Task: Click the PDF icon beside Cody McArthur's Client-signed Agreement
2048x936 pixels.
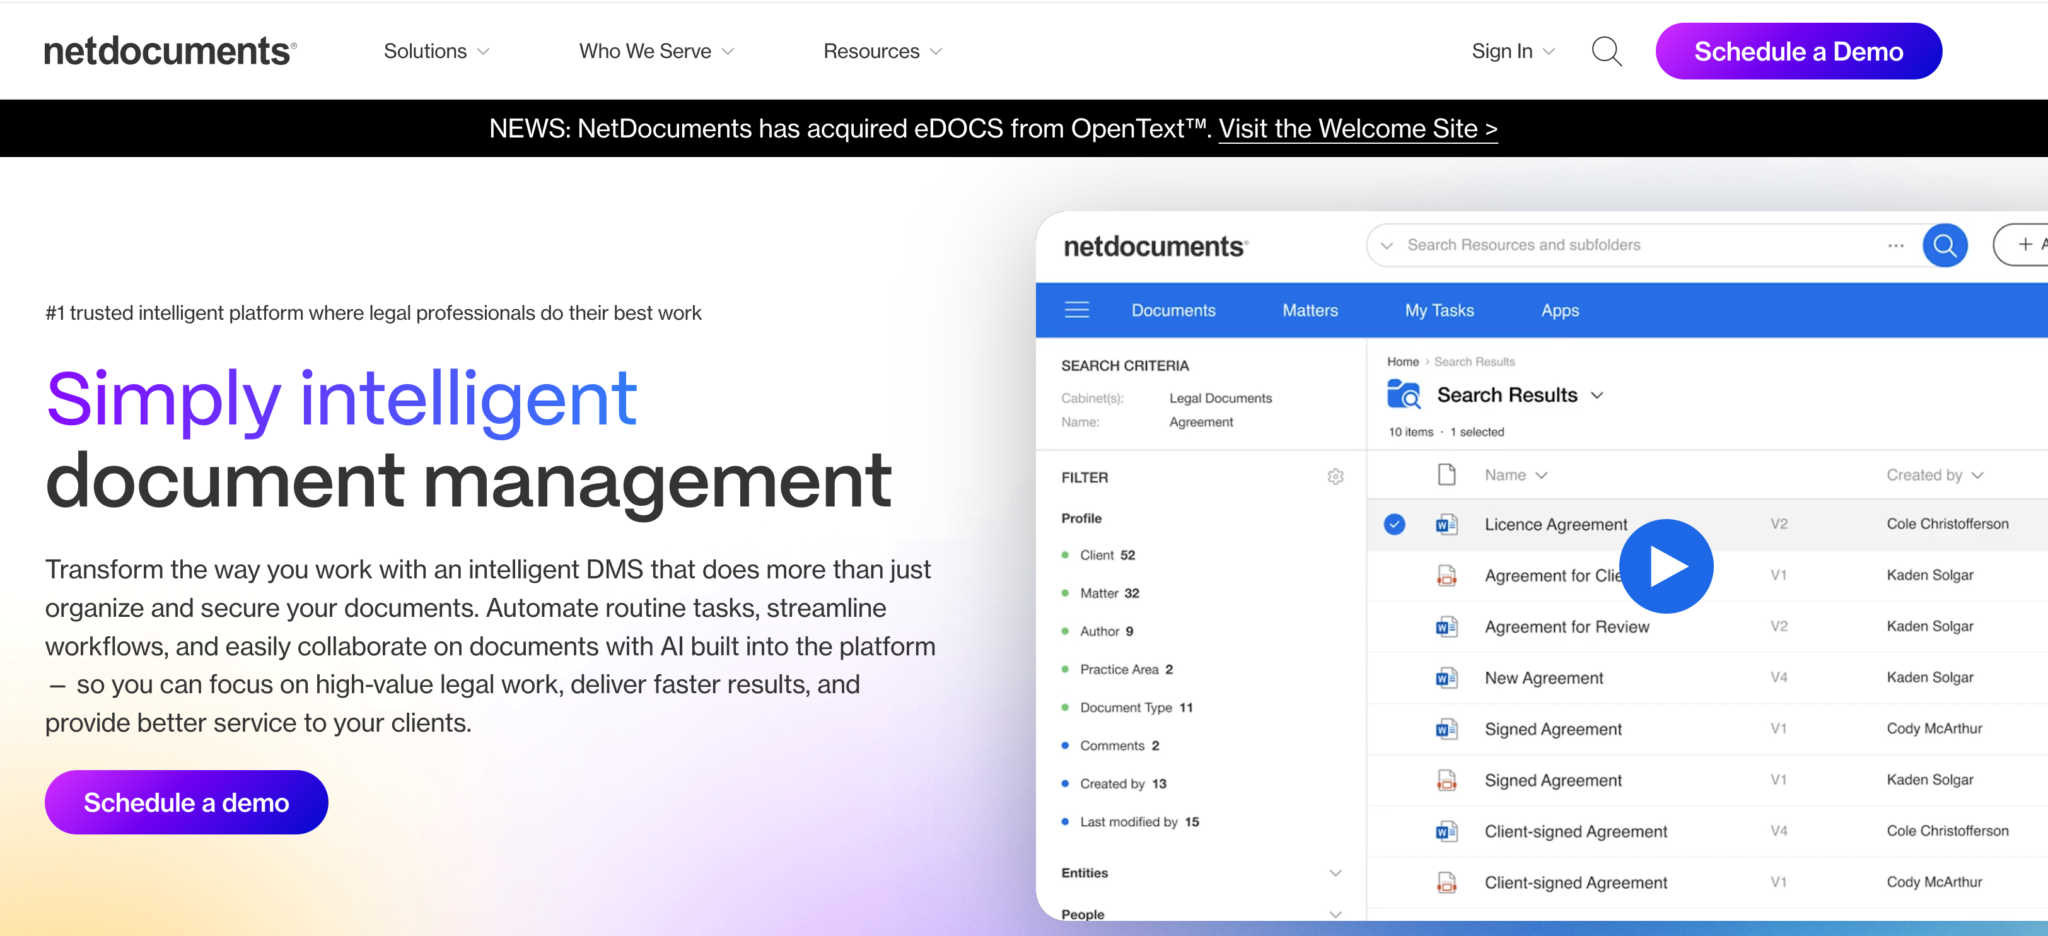Action: 1446,882
